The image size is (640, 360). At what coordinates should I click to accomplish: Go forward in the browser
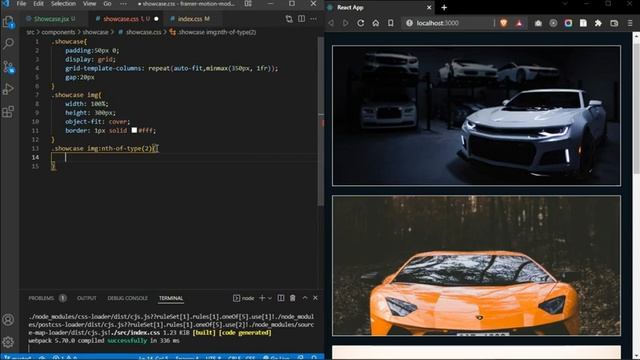pos(346,23)
